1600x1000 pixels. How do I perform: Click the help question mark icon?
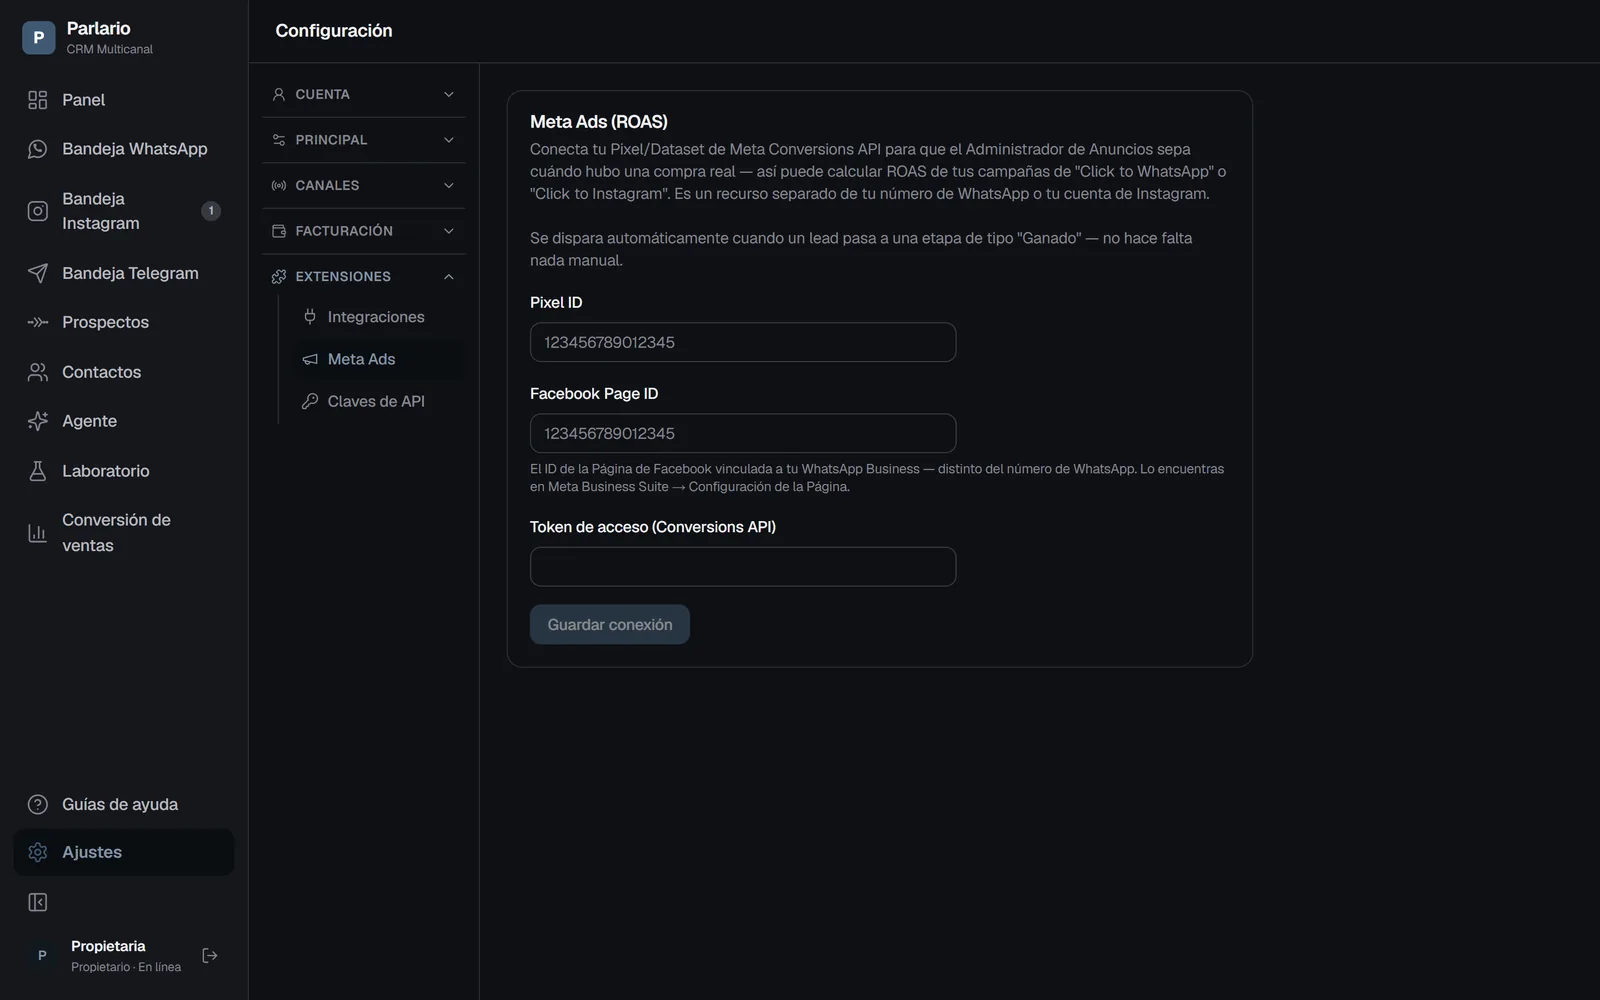[38, 805]
